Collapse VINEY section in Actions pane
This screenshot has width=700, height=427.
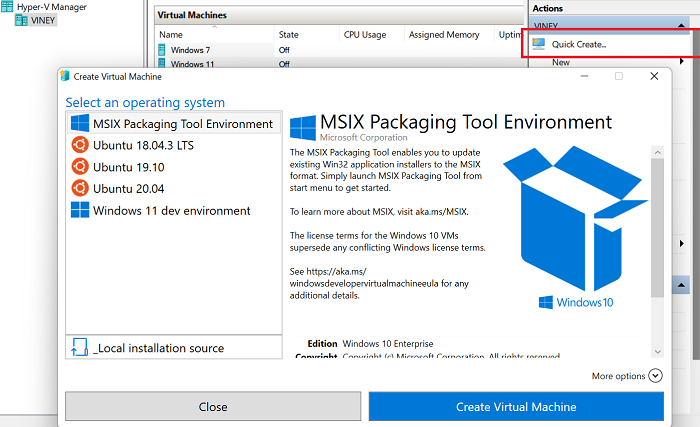(681, 25)
